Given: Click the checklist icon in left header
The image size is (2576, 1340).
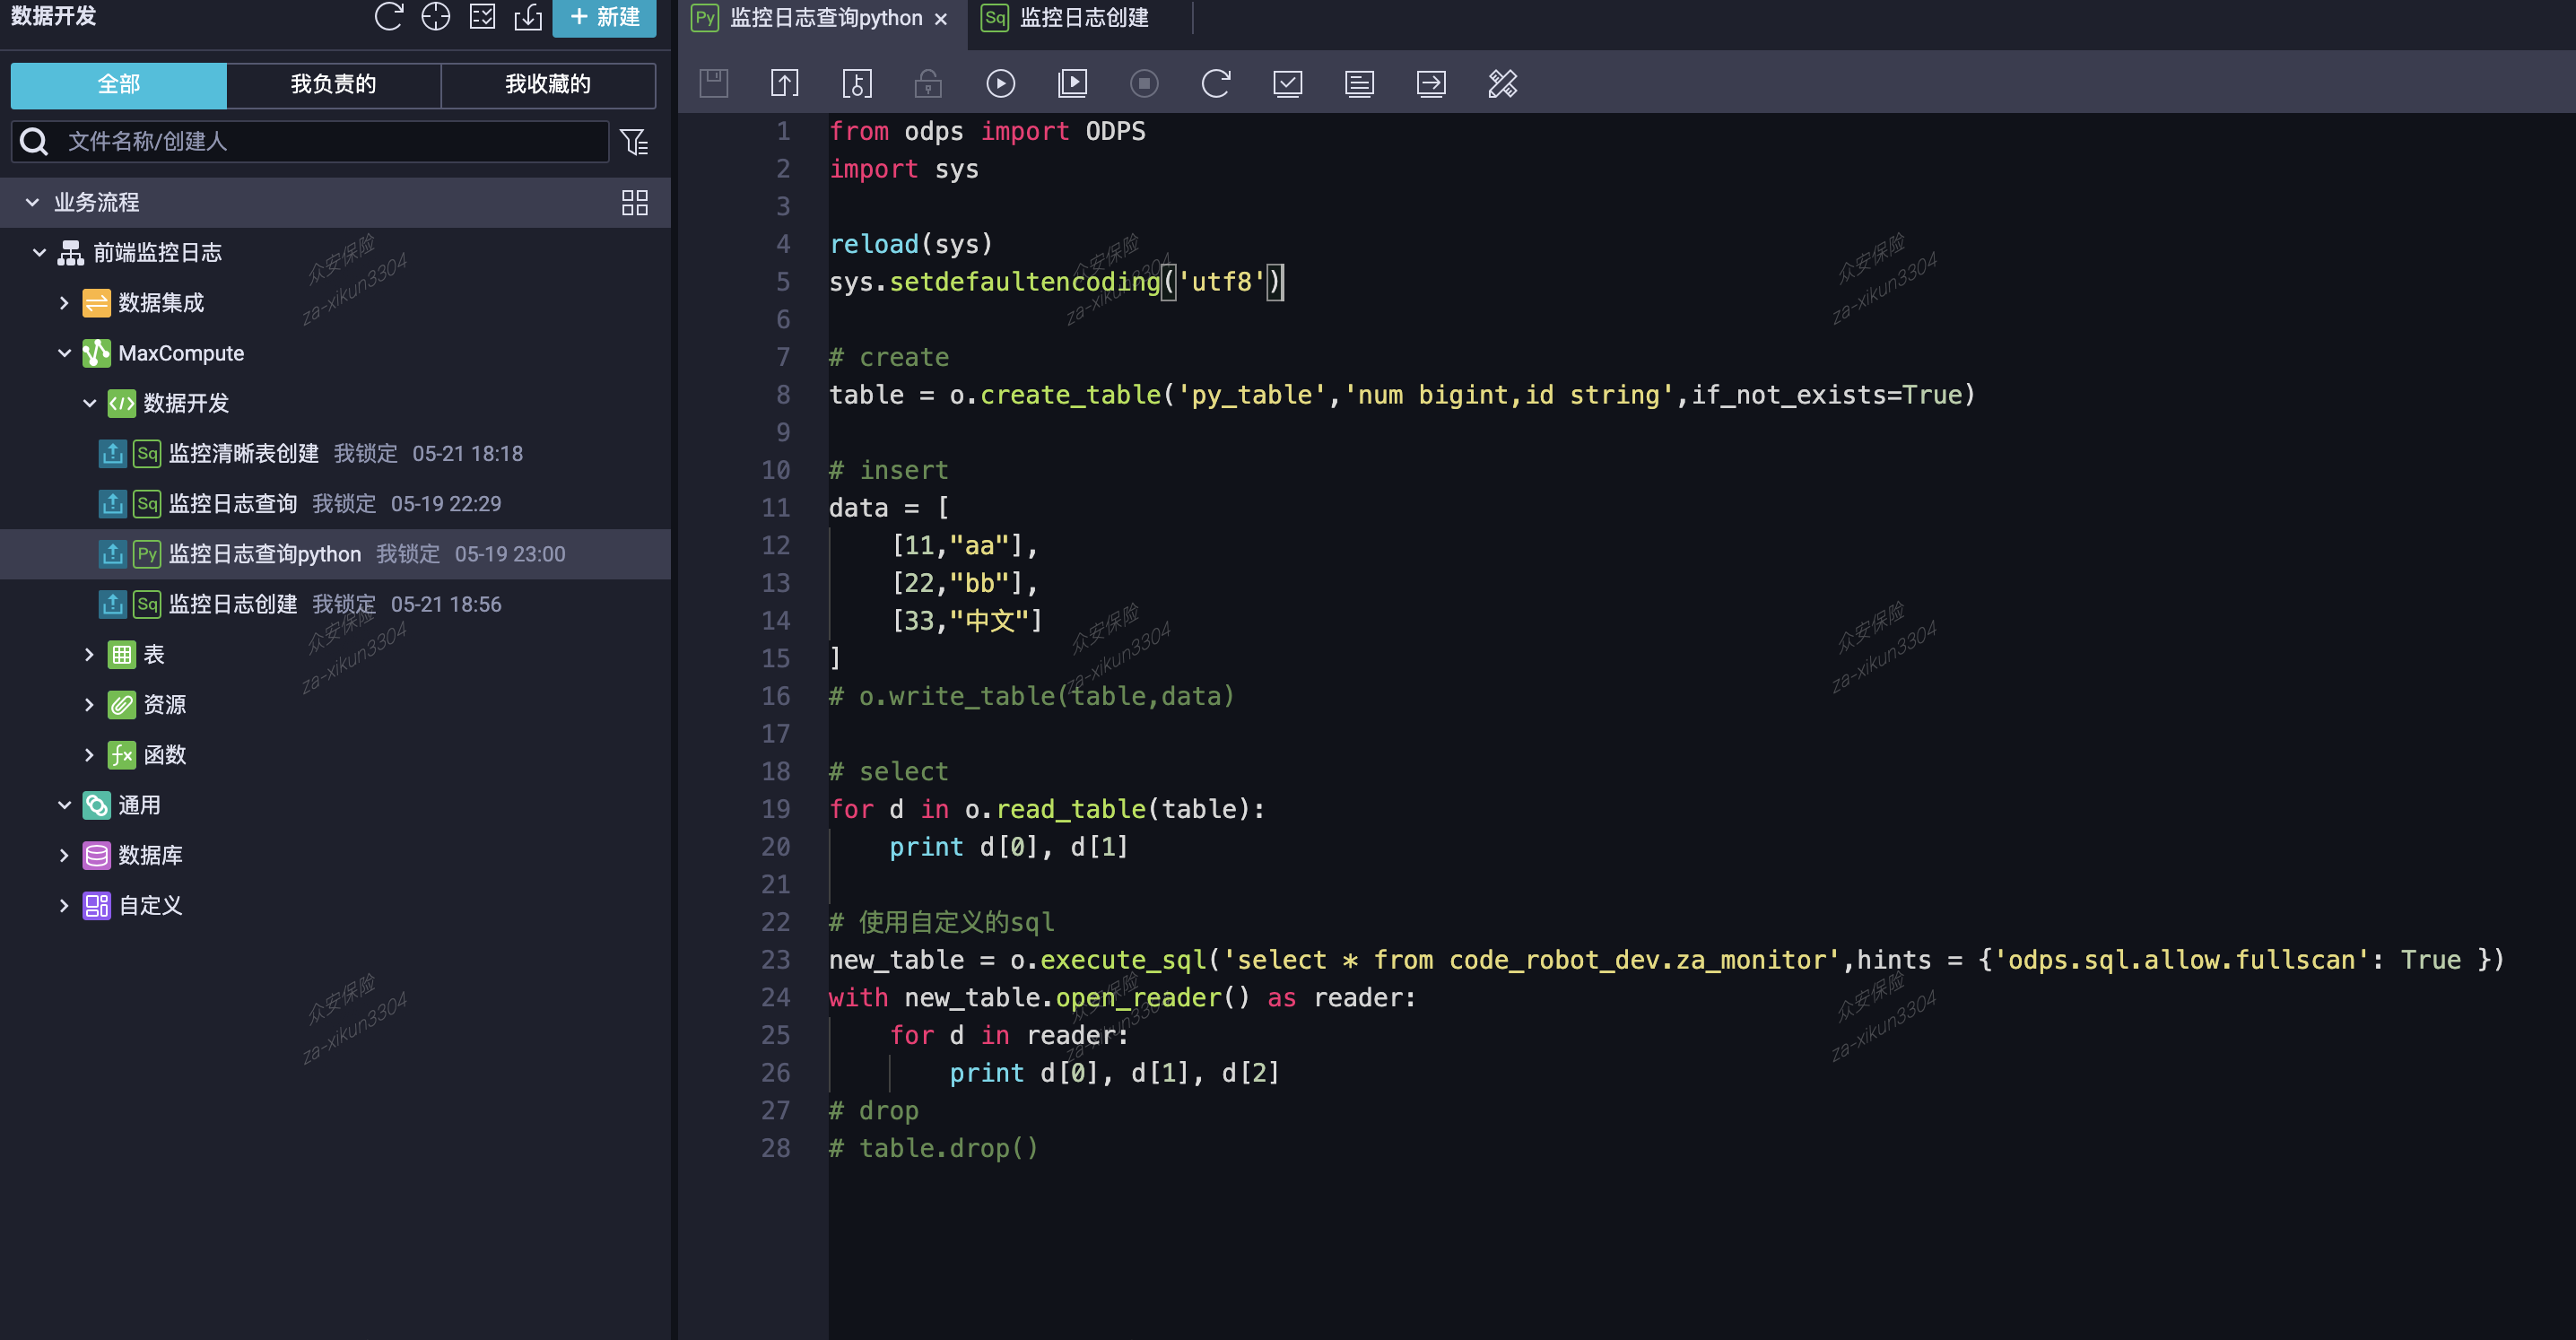Looking at the screenshot, I should click(483, 17).
